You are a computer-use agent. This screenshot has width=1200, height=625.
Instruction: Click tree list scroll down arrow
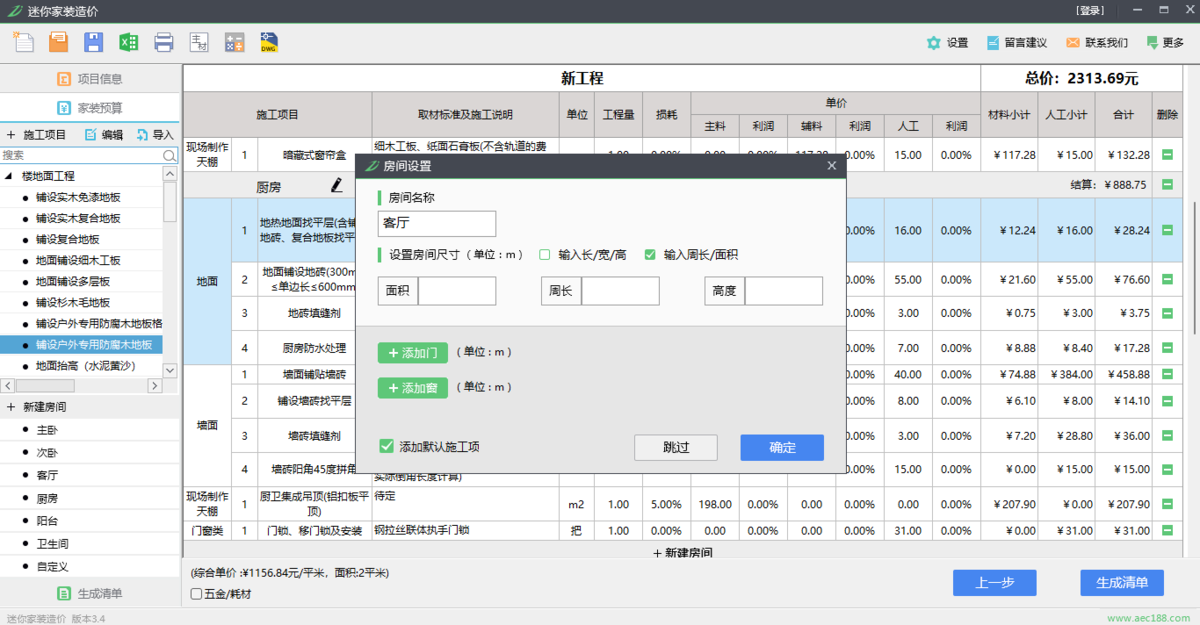coord(170,370)
